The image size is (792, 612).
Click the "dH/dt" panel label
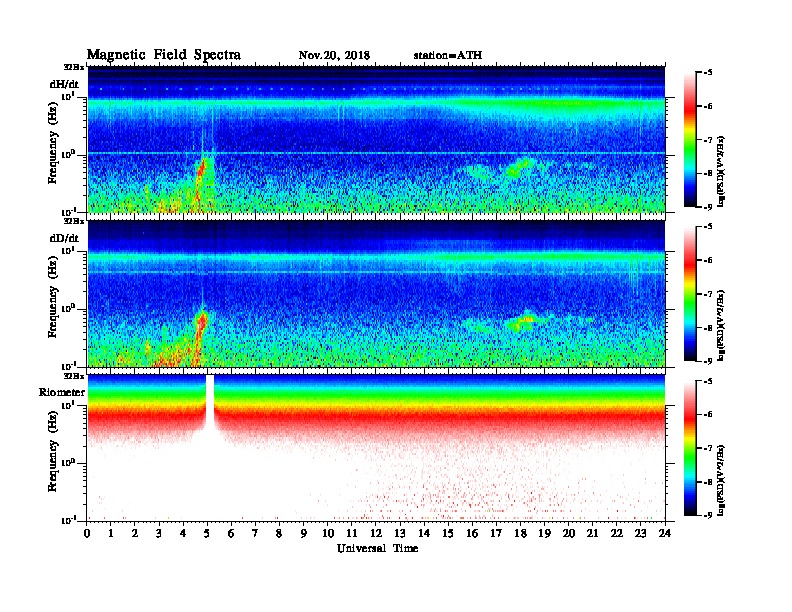pyautogui.click(x=64, y=84)
